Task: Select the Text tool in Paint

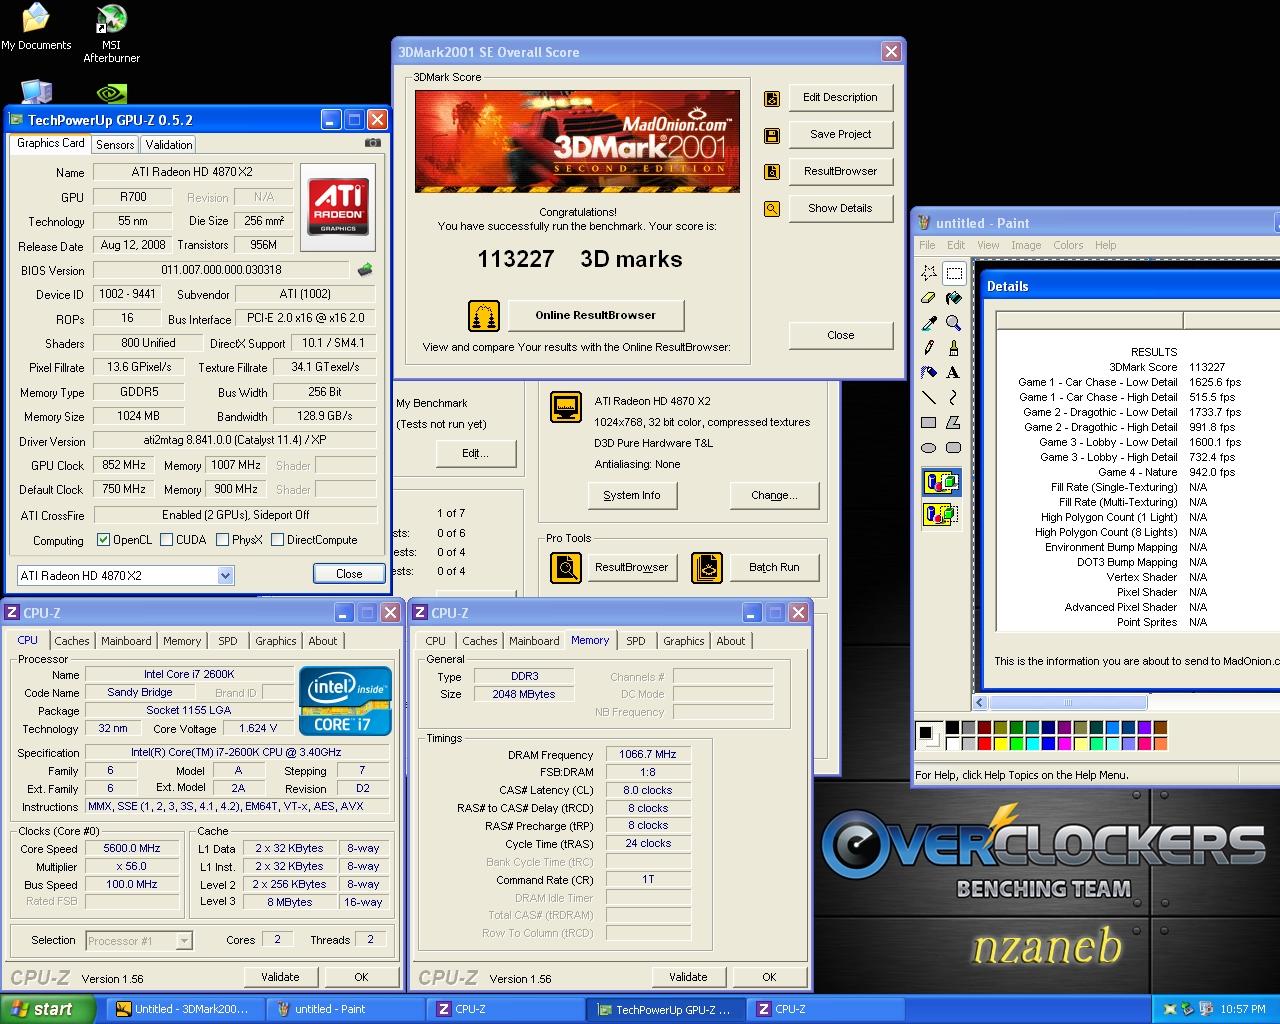Action: click(954, 373)
